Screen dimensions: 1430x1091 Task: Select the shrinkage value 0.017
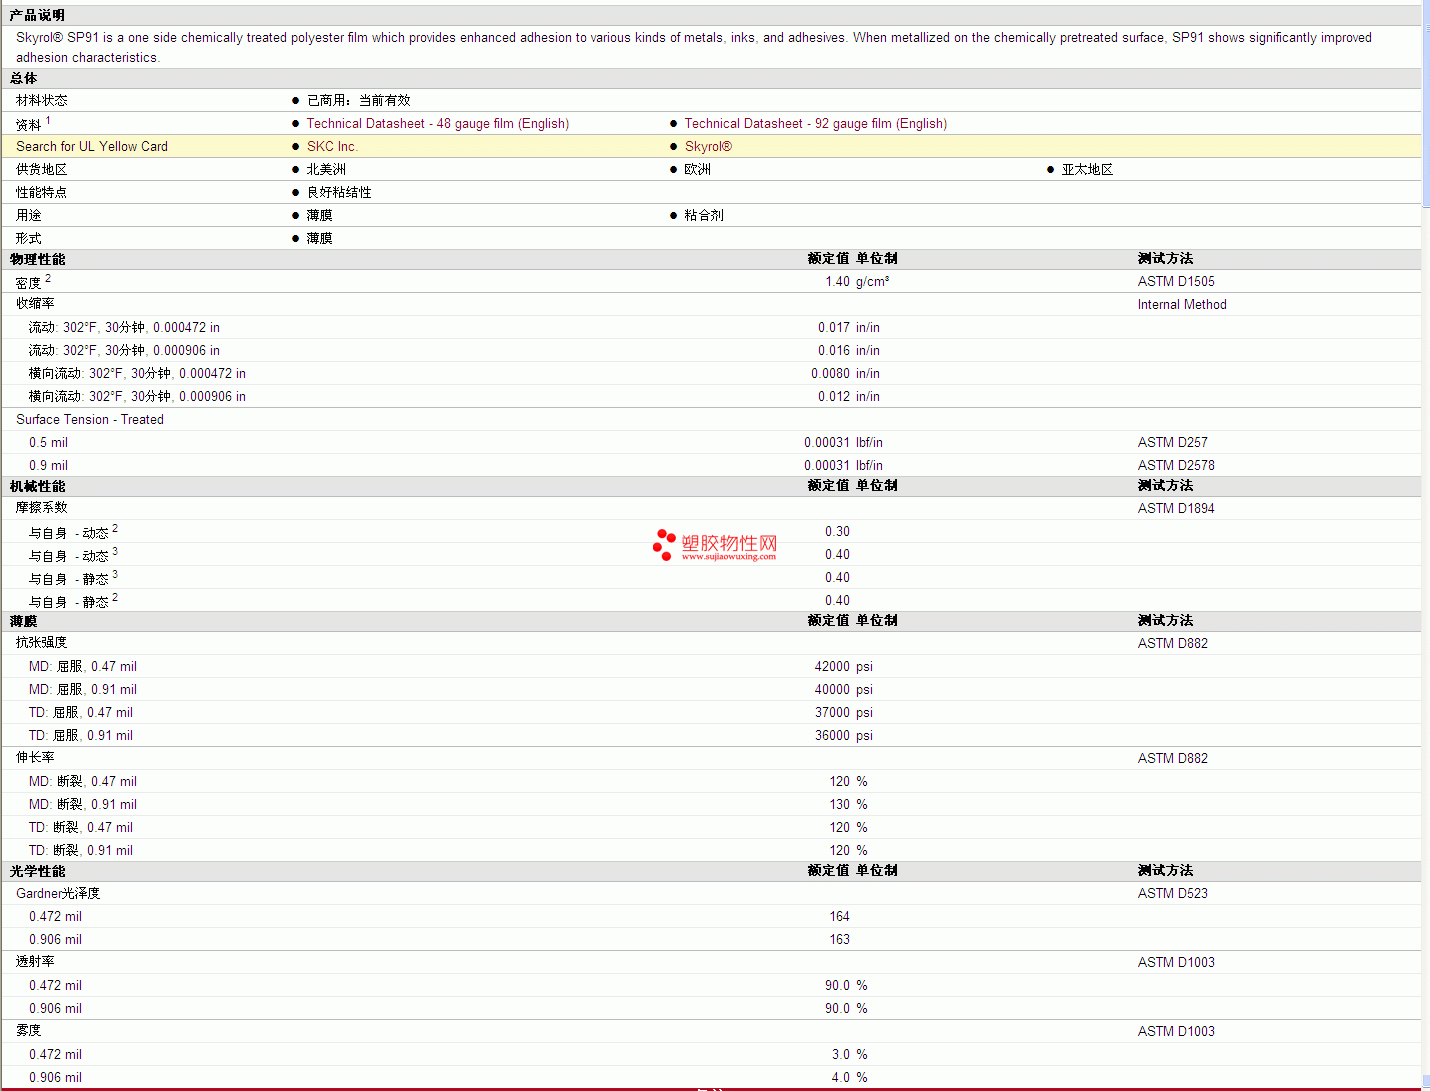tap(834, 328)
